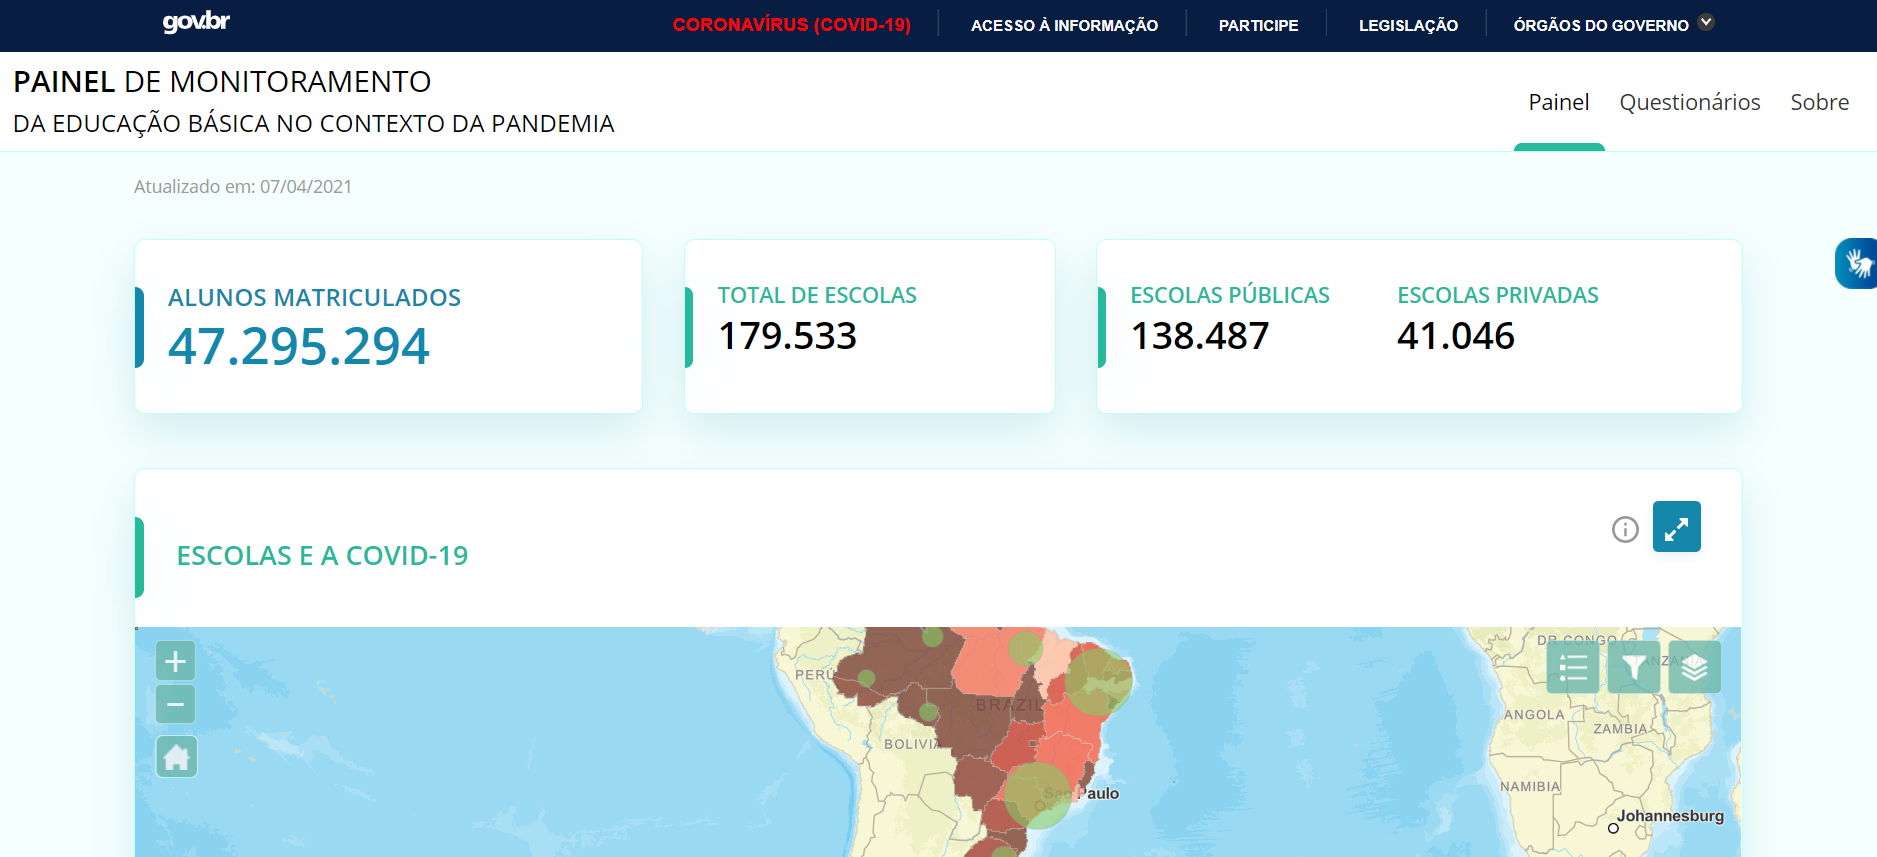Expand the Órgãos do Governo dropdown
The height and width of the screenshot is (857, 1877).
(x=1613, y=25)
